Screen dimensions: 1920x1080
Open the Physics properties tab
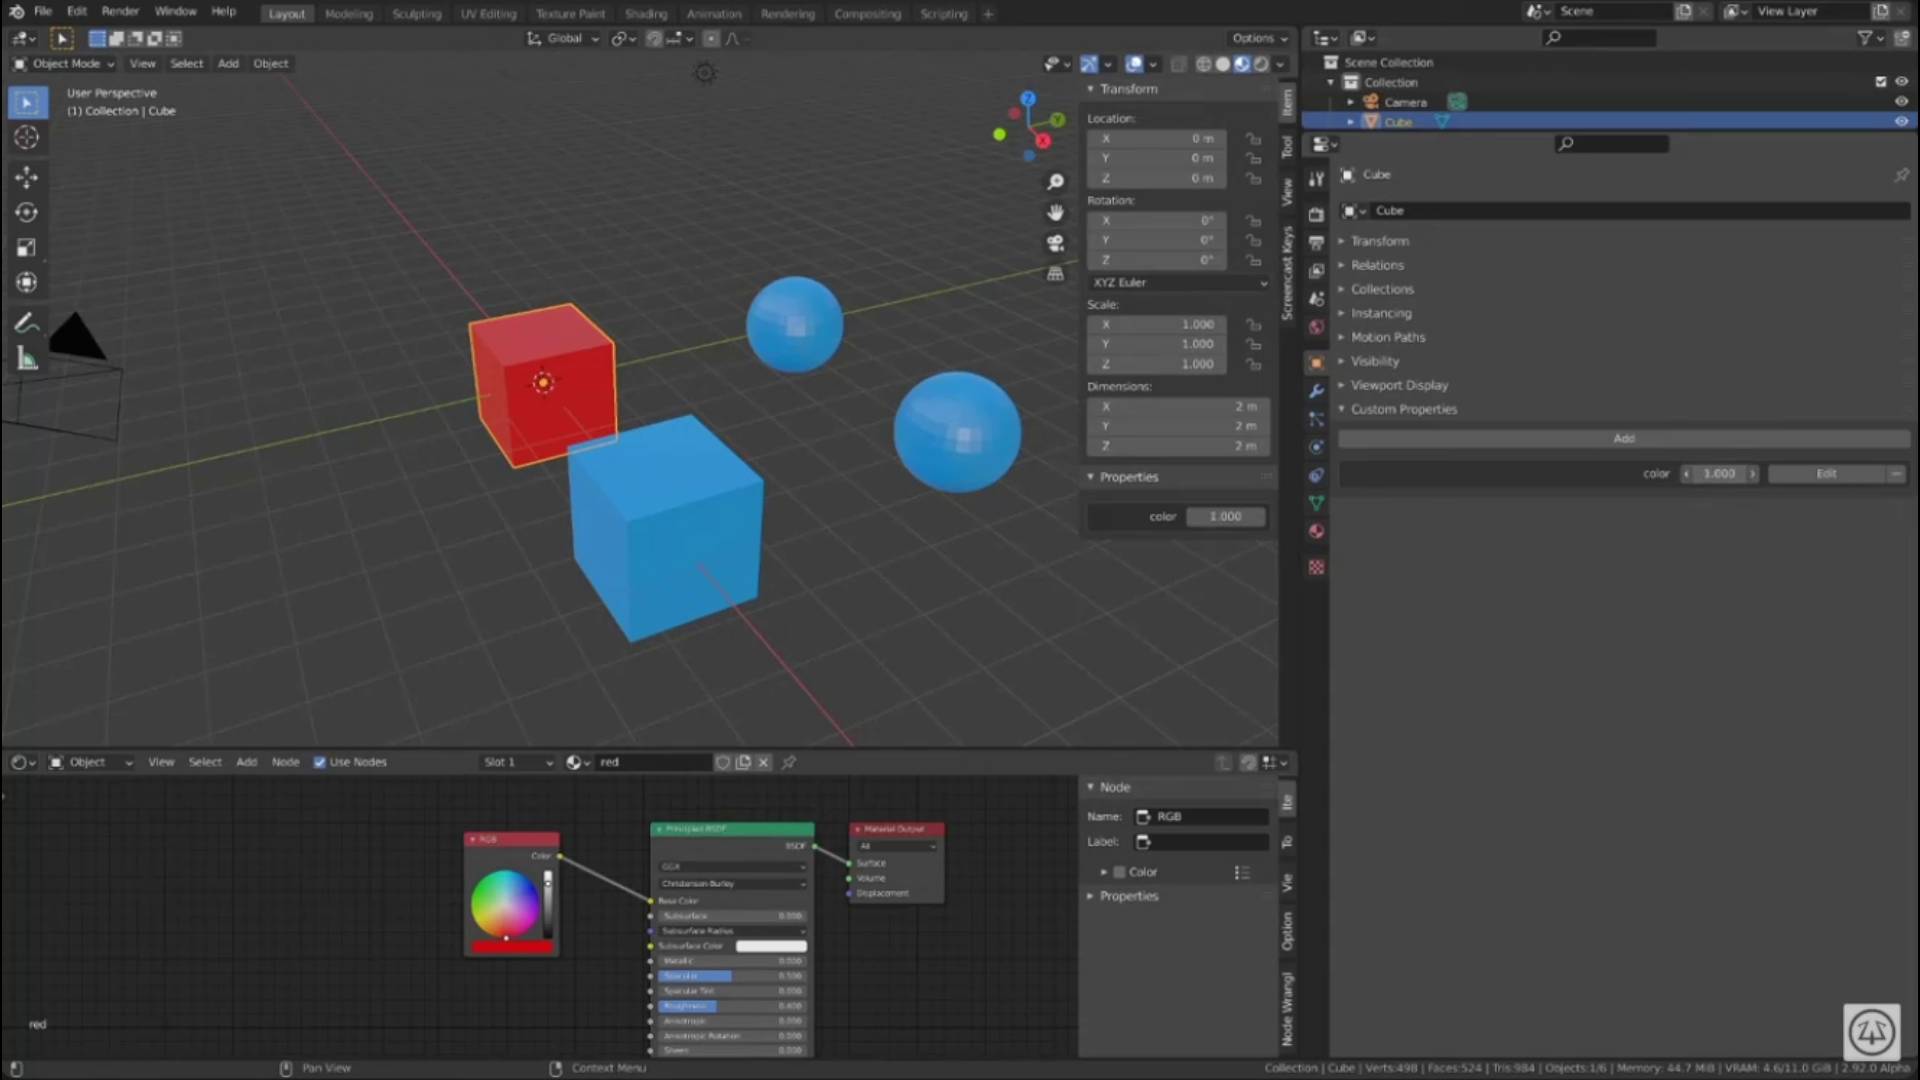click(x=1316, y=447)
